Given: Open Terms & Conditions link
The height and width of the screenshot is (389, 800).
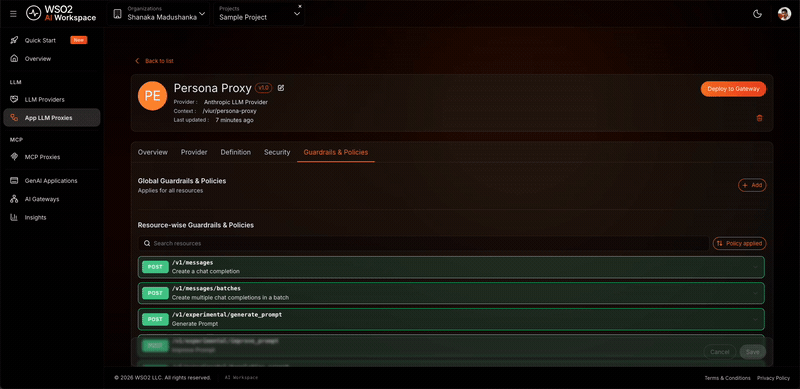Looking at the screenshot, I should pos(728,378).
